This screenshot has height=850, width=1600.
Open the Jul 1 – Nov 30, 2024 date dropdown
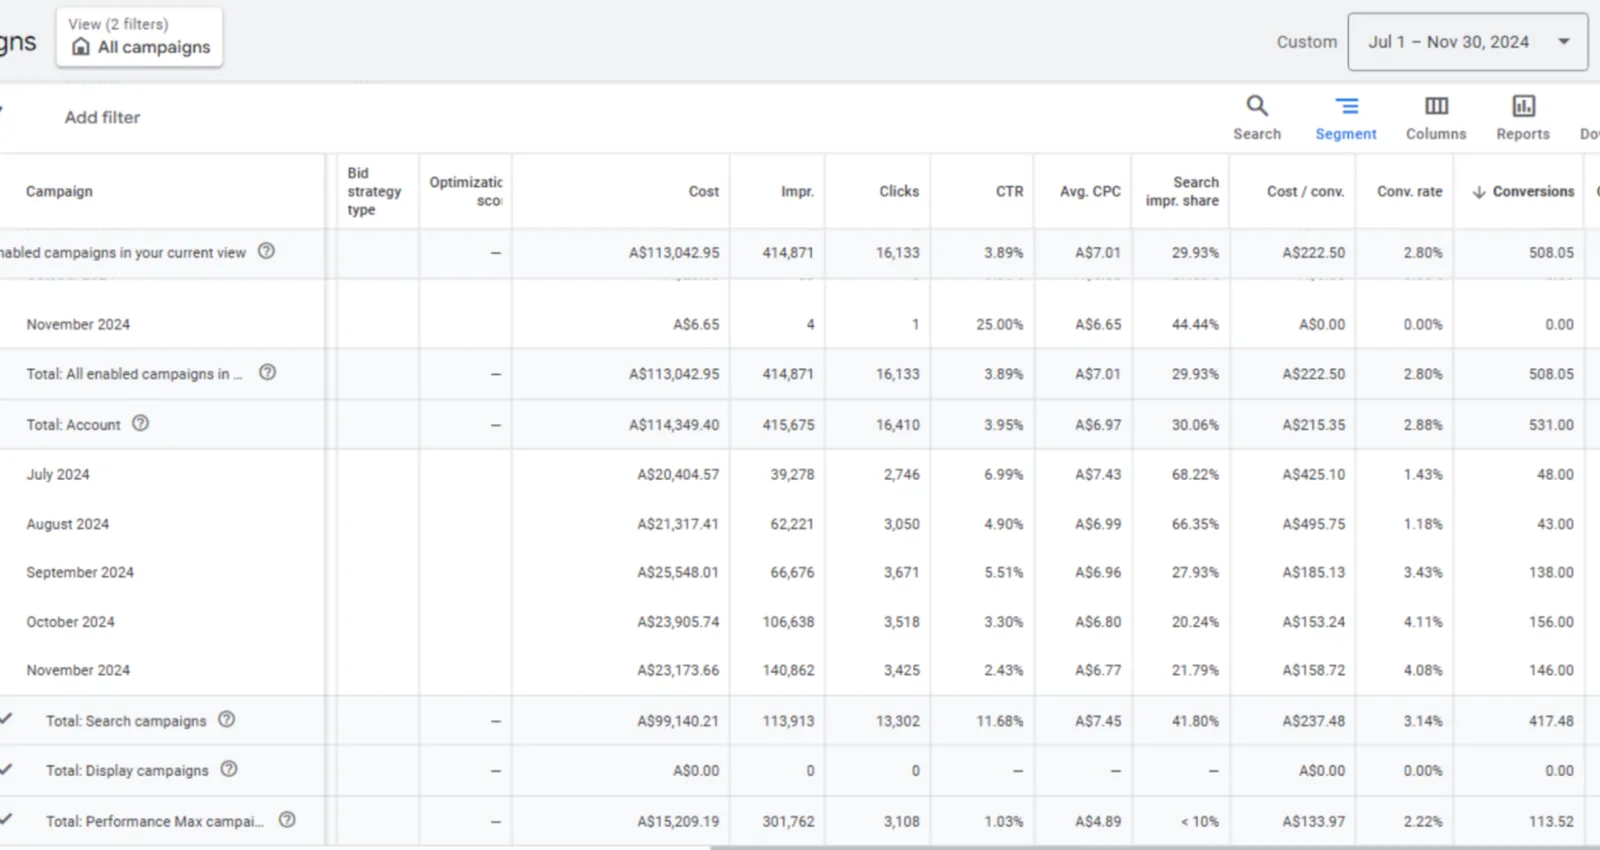pyautogui.click(x=1467, y=42)
